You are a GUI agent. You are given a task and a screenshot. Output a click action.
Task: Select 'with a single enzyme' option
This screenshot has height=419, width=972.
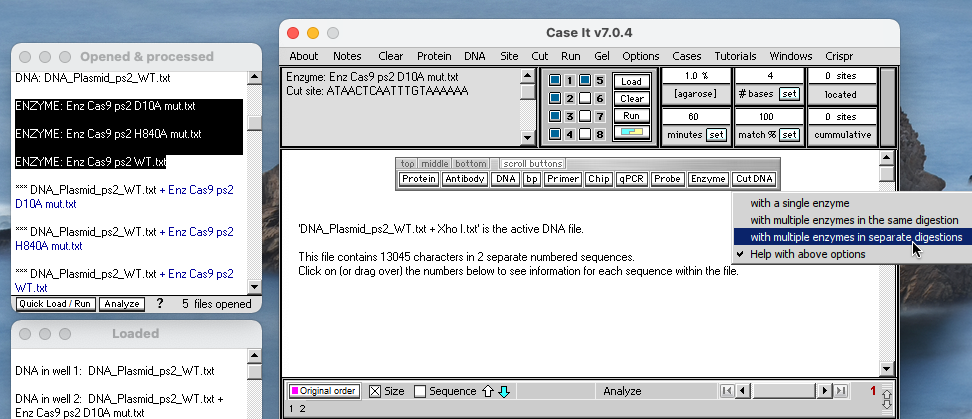click(800, 203)
